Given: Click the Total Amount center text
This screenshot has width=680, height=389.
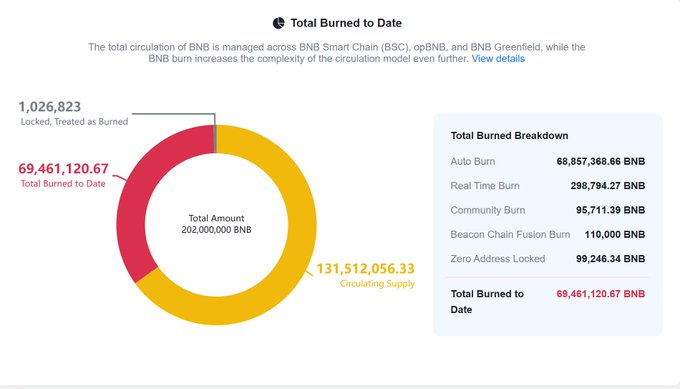Looking at the screenshot, I should coord(216,218).
